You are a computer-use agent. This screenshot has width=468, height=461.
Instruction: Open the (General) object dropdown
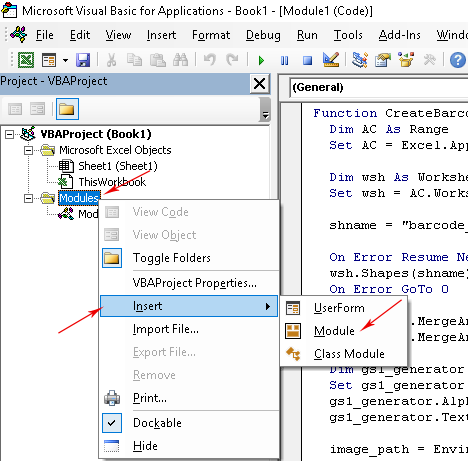coord(379,87)
